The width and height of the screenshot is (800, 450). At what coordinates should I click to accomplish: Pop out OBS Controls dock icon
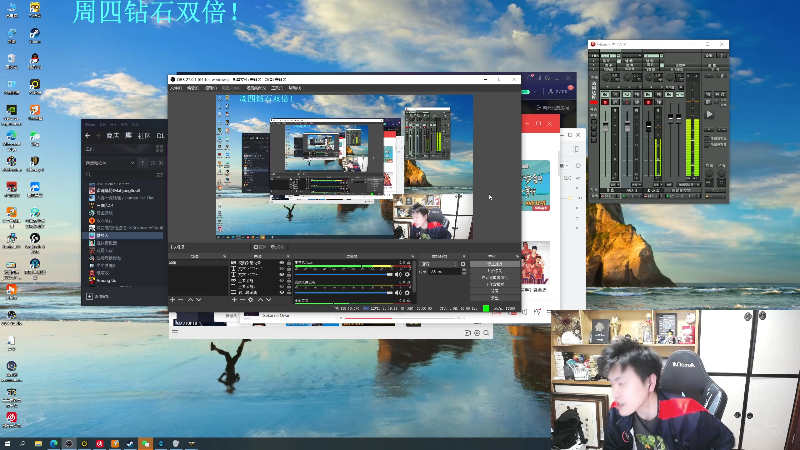(516, 256)
